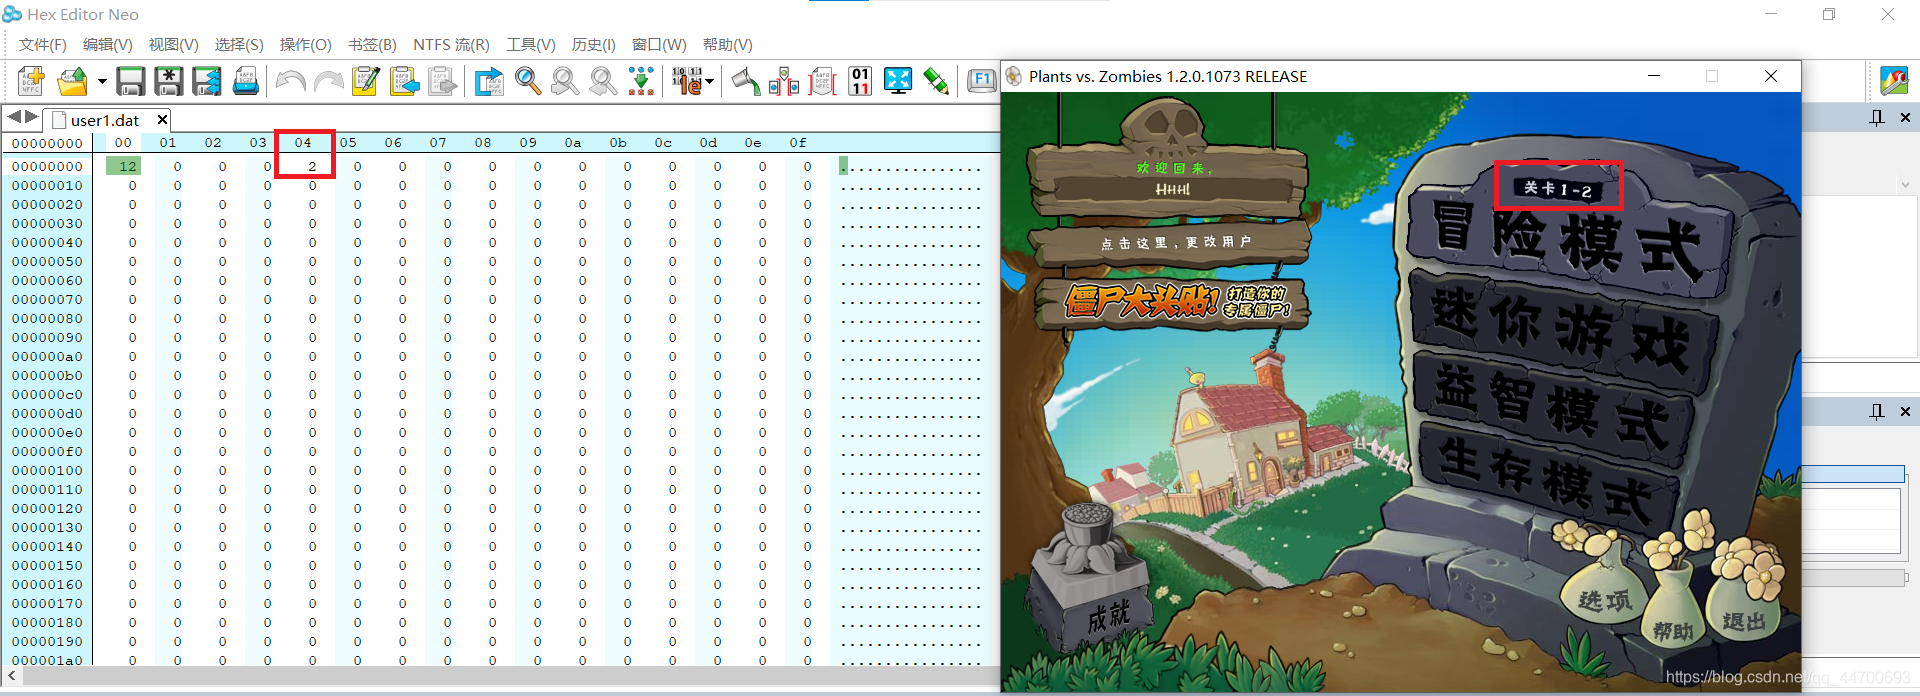Open the NTFS 流(R) menu

pyautogui.click(x=451, y=45)
